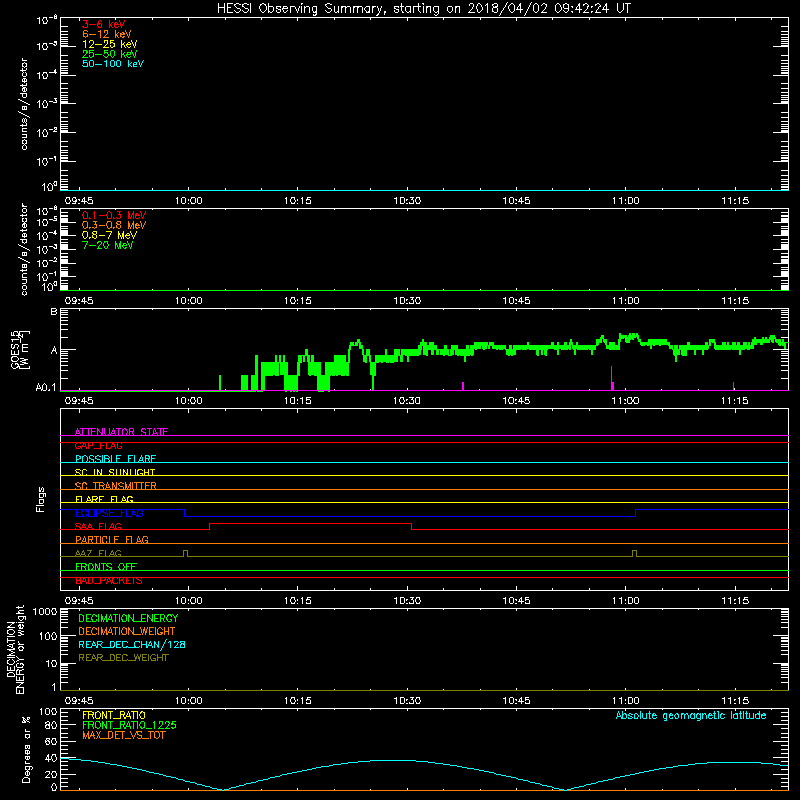Click the 12-25 keV legend label

click(109, 44)
